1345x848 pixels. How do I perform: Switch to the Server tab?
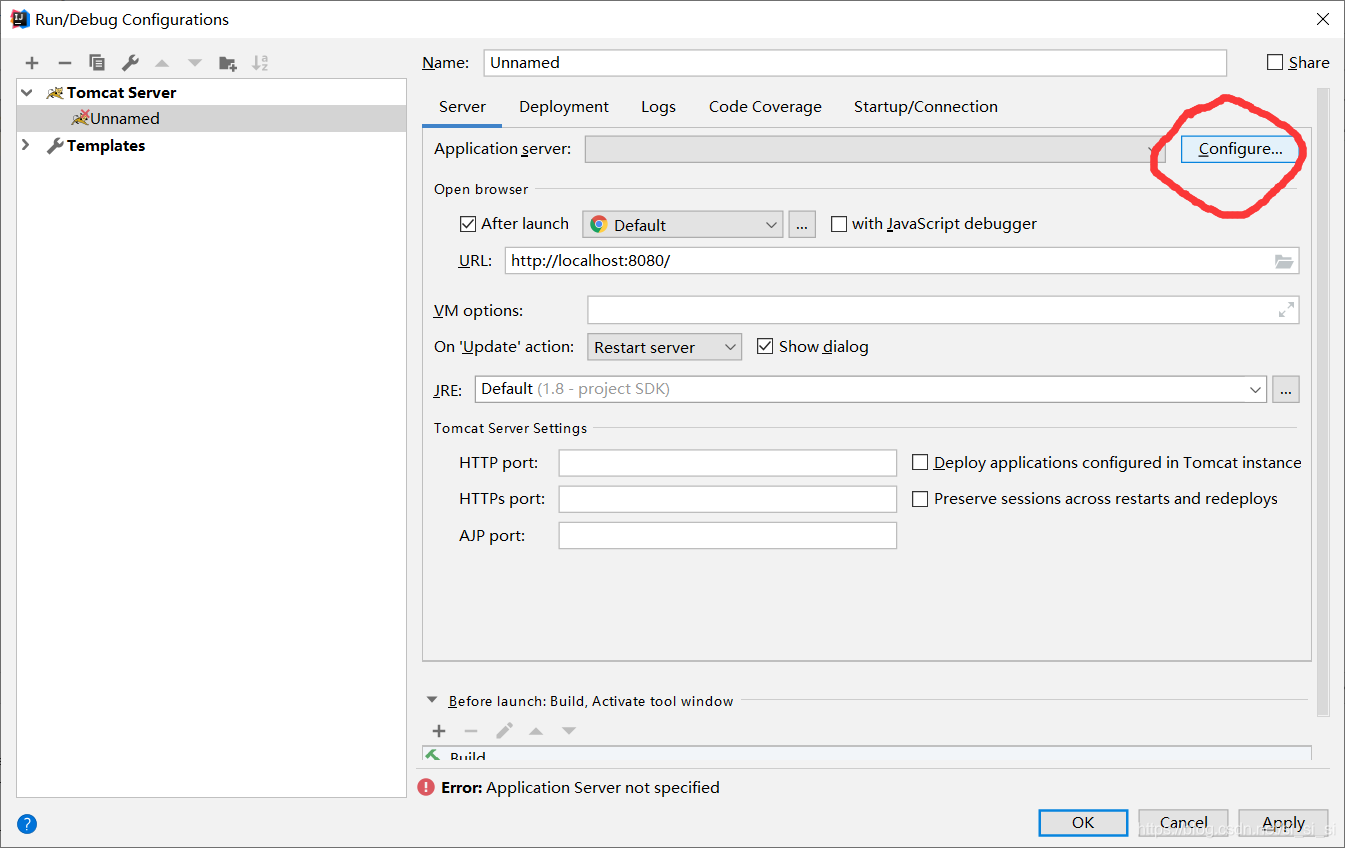coord(462,107)
